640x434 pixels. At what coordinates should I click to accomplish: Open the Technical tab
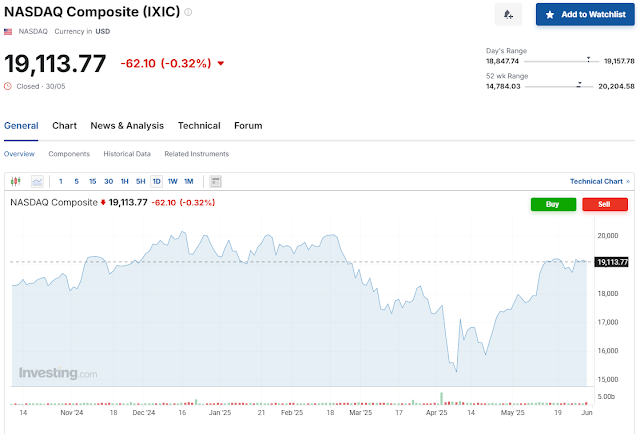tap(199, 126)
